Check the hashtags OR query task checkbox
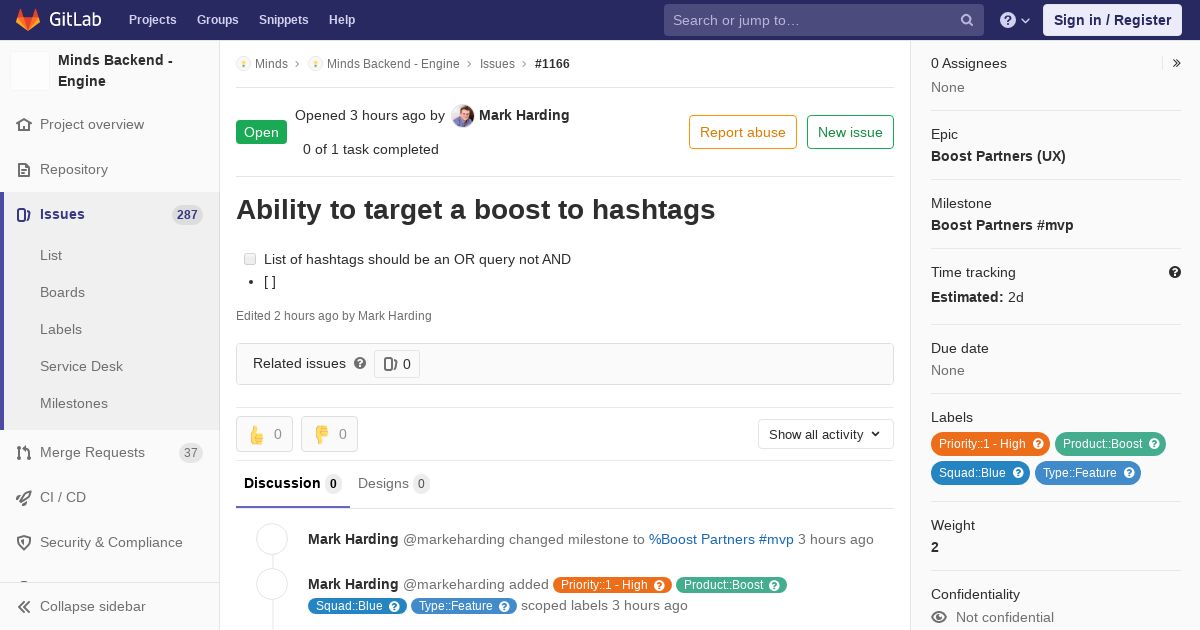The image size is (1200, 630). (250, 259)
